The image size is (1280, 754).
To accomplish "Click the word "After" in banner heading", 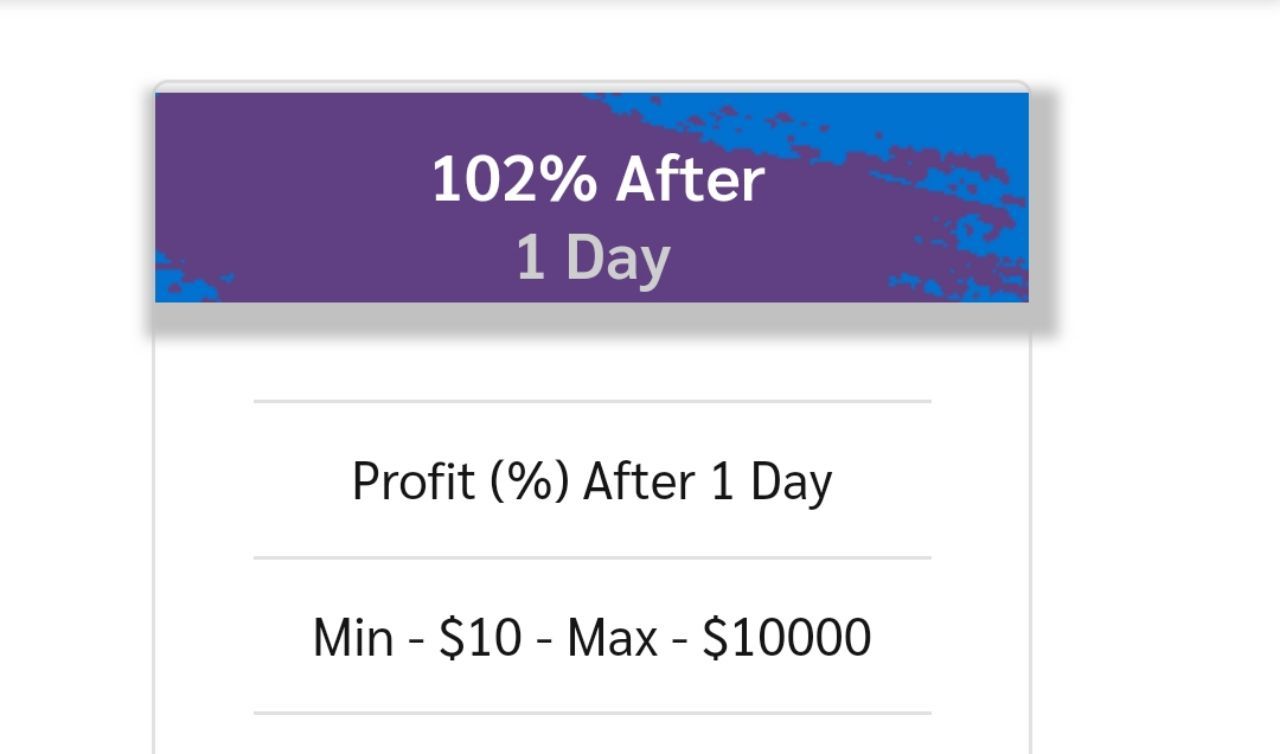I will [x=690, y=181].
